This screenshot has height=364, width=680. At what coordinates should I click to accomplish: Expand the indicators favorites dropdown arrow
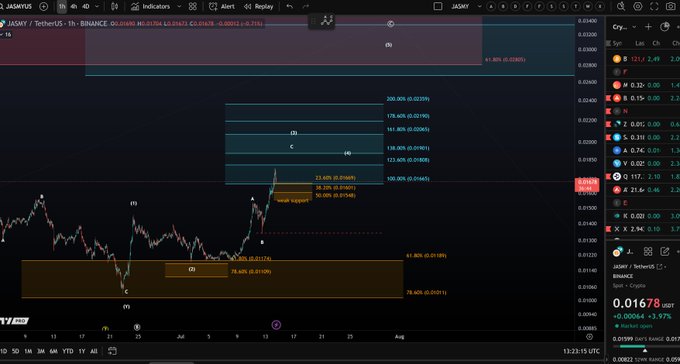point(179,7)
